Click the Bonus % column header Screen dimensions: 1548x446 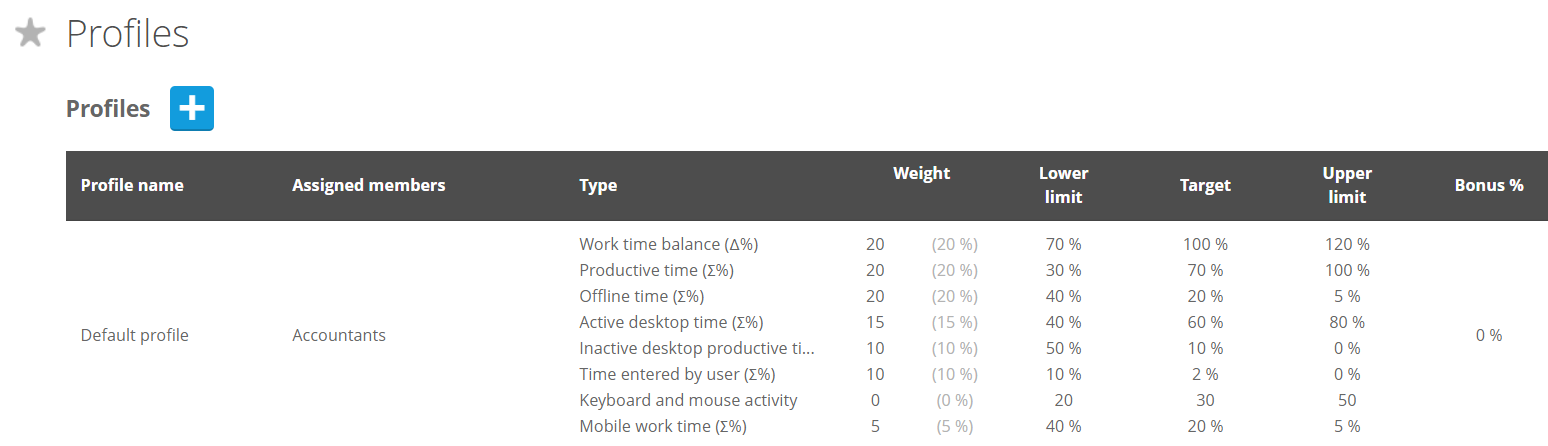click(1489, 185)
